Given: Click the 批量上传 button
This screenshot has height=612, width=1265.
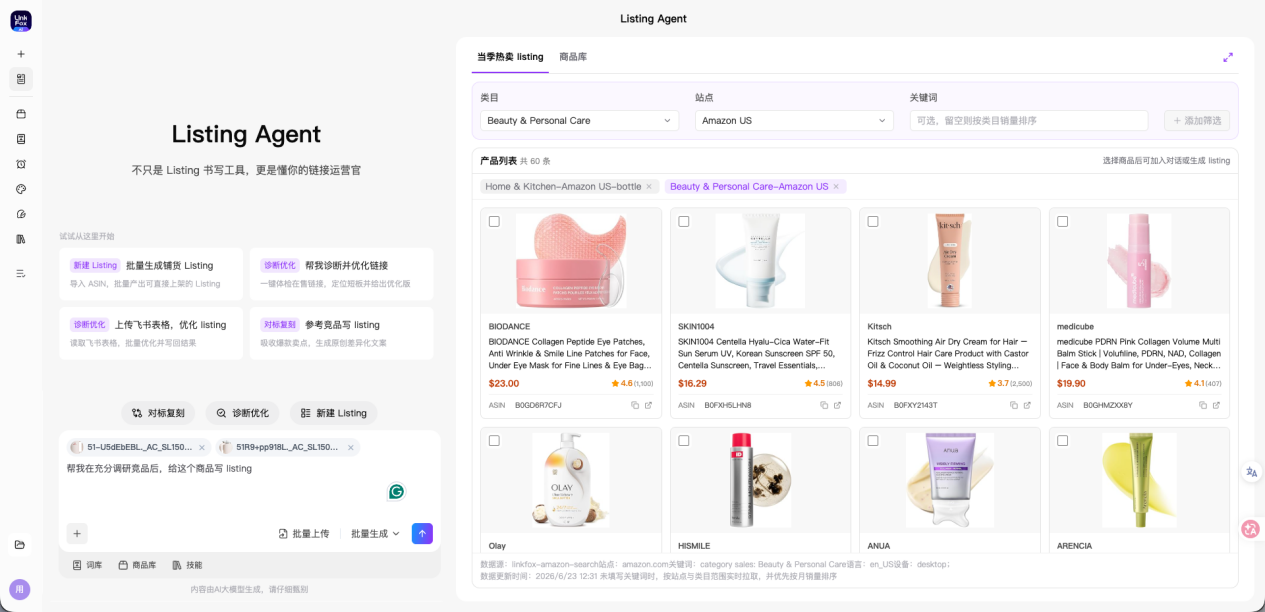Looking at the screenshot, I should (304, 534).
